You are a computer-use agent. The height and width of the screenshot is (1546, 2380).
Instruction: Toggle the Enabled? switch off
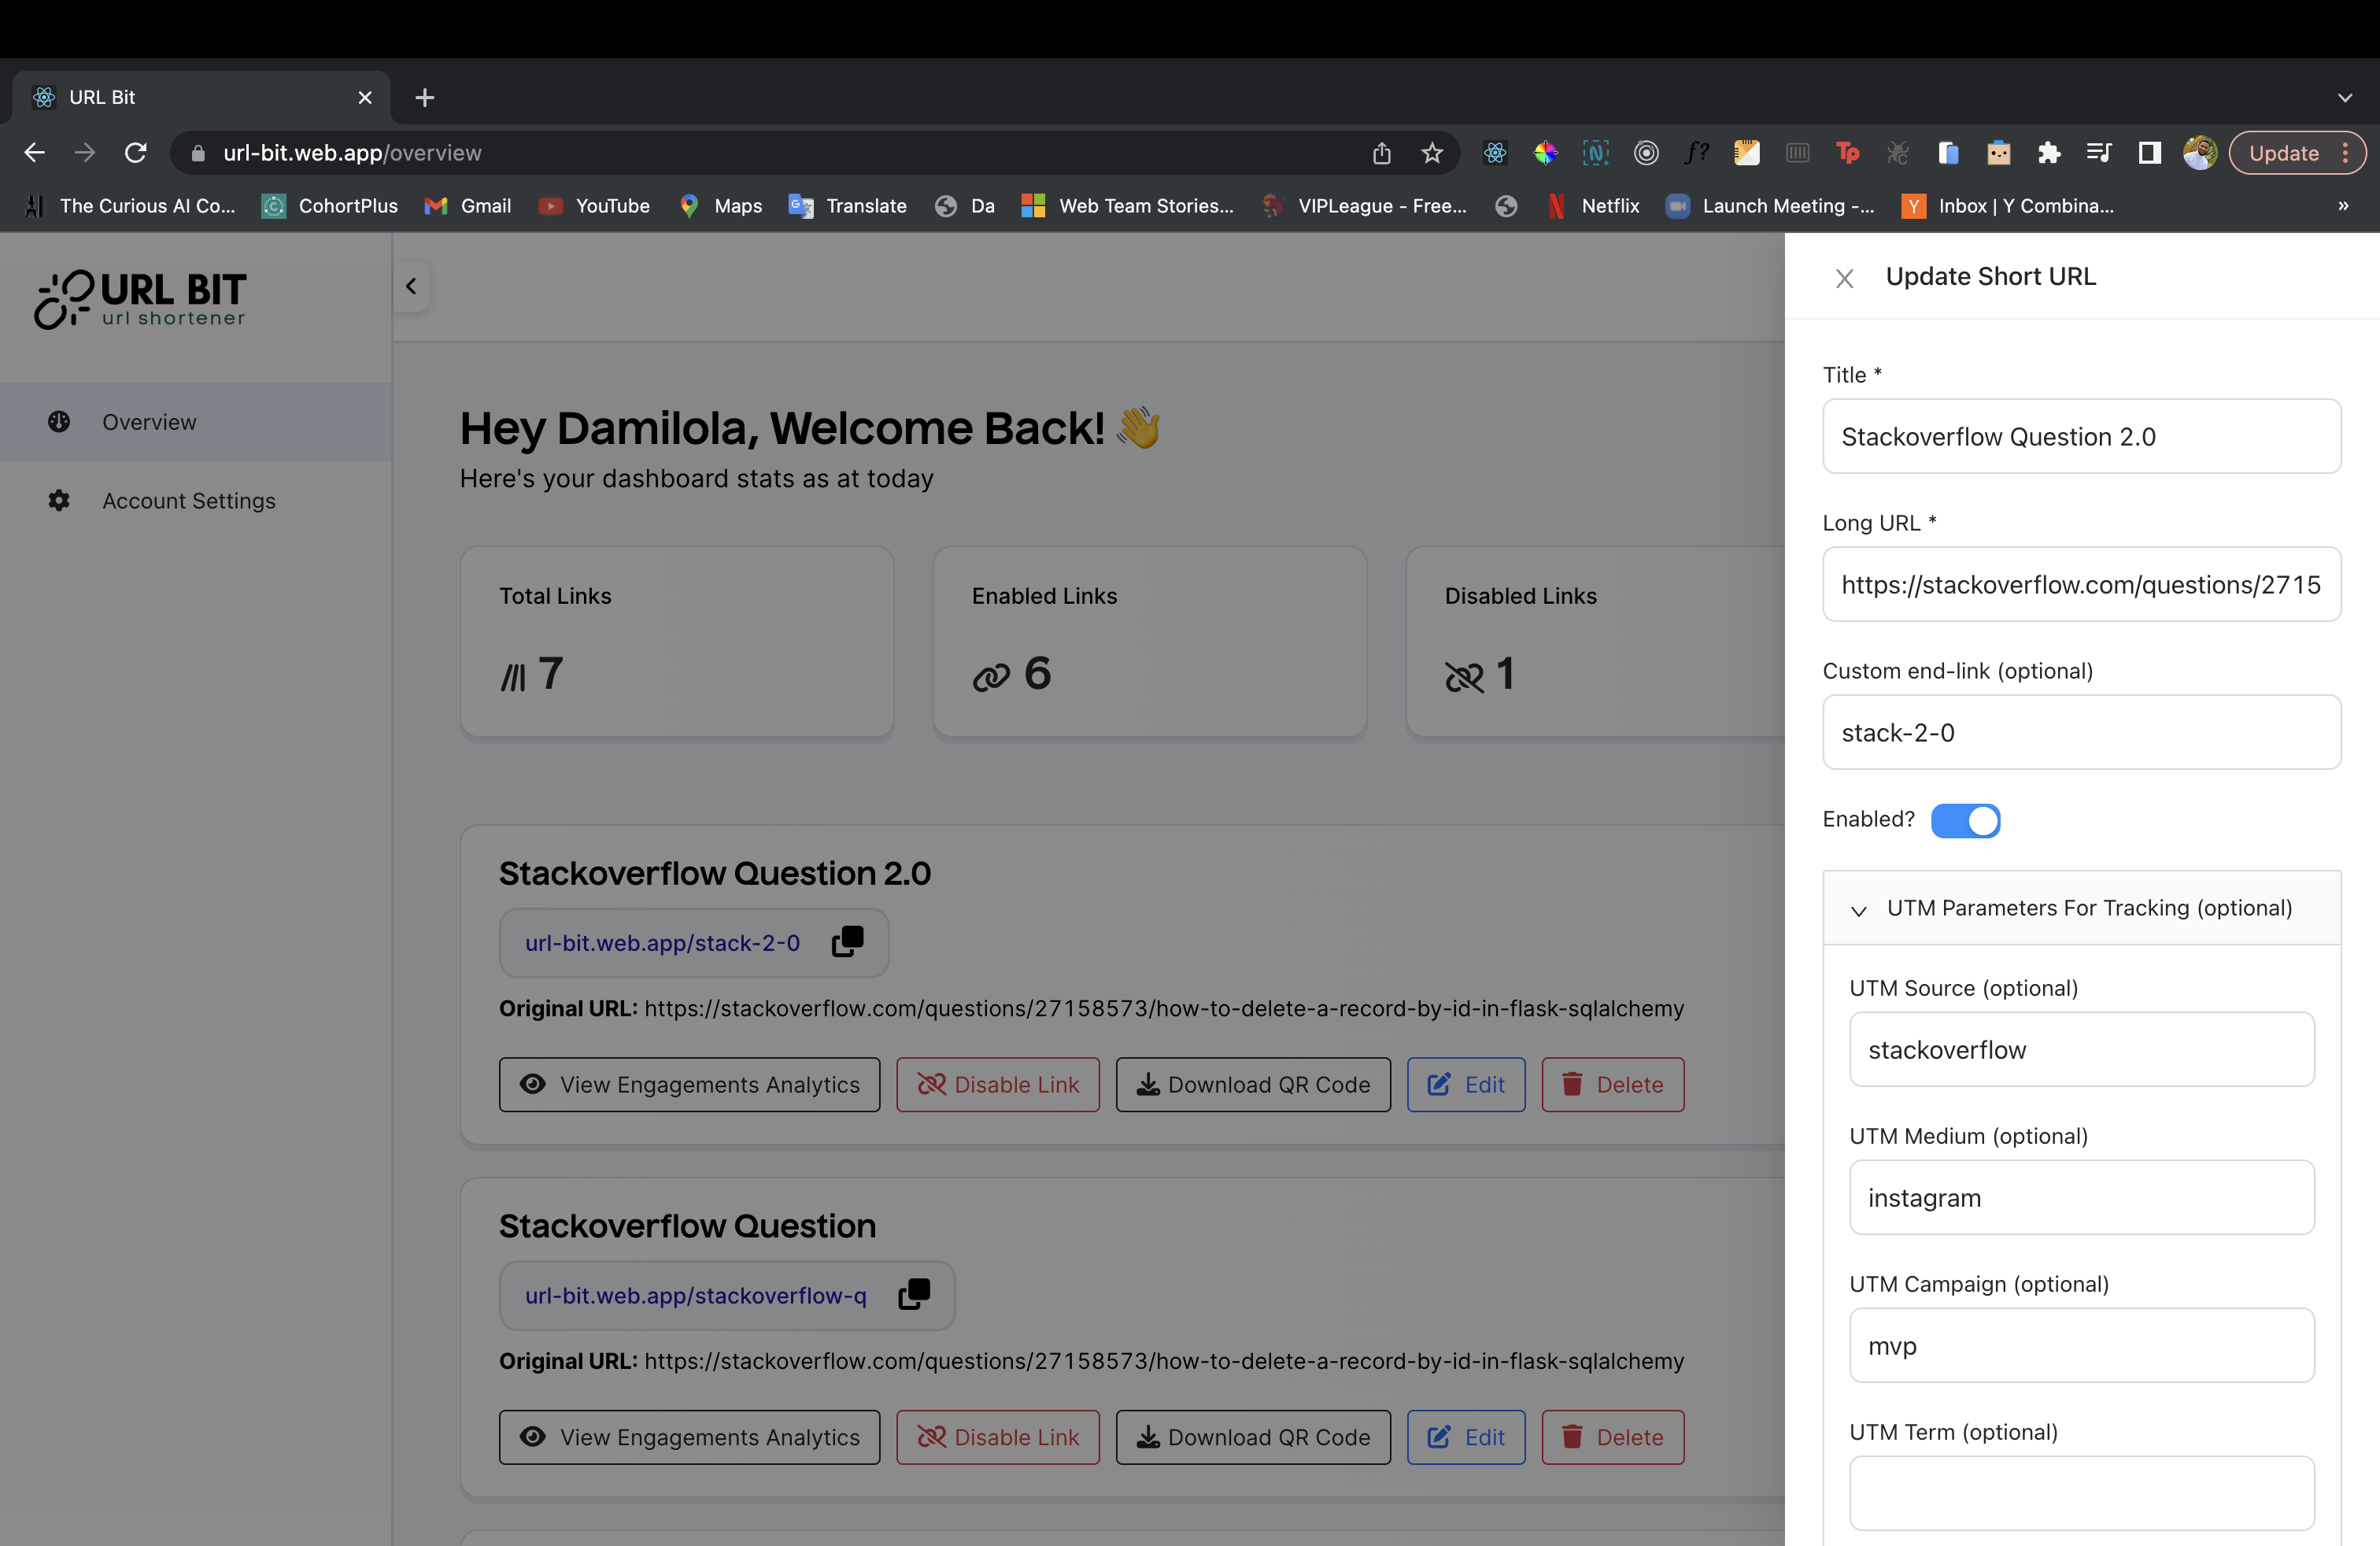click(1966, 820)
